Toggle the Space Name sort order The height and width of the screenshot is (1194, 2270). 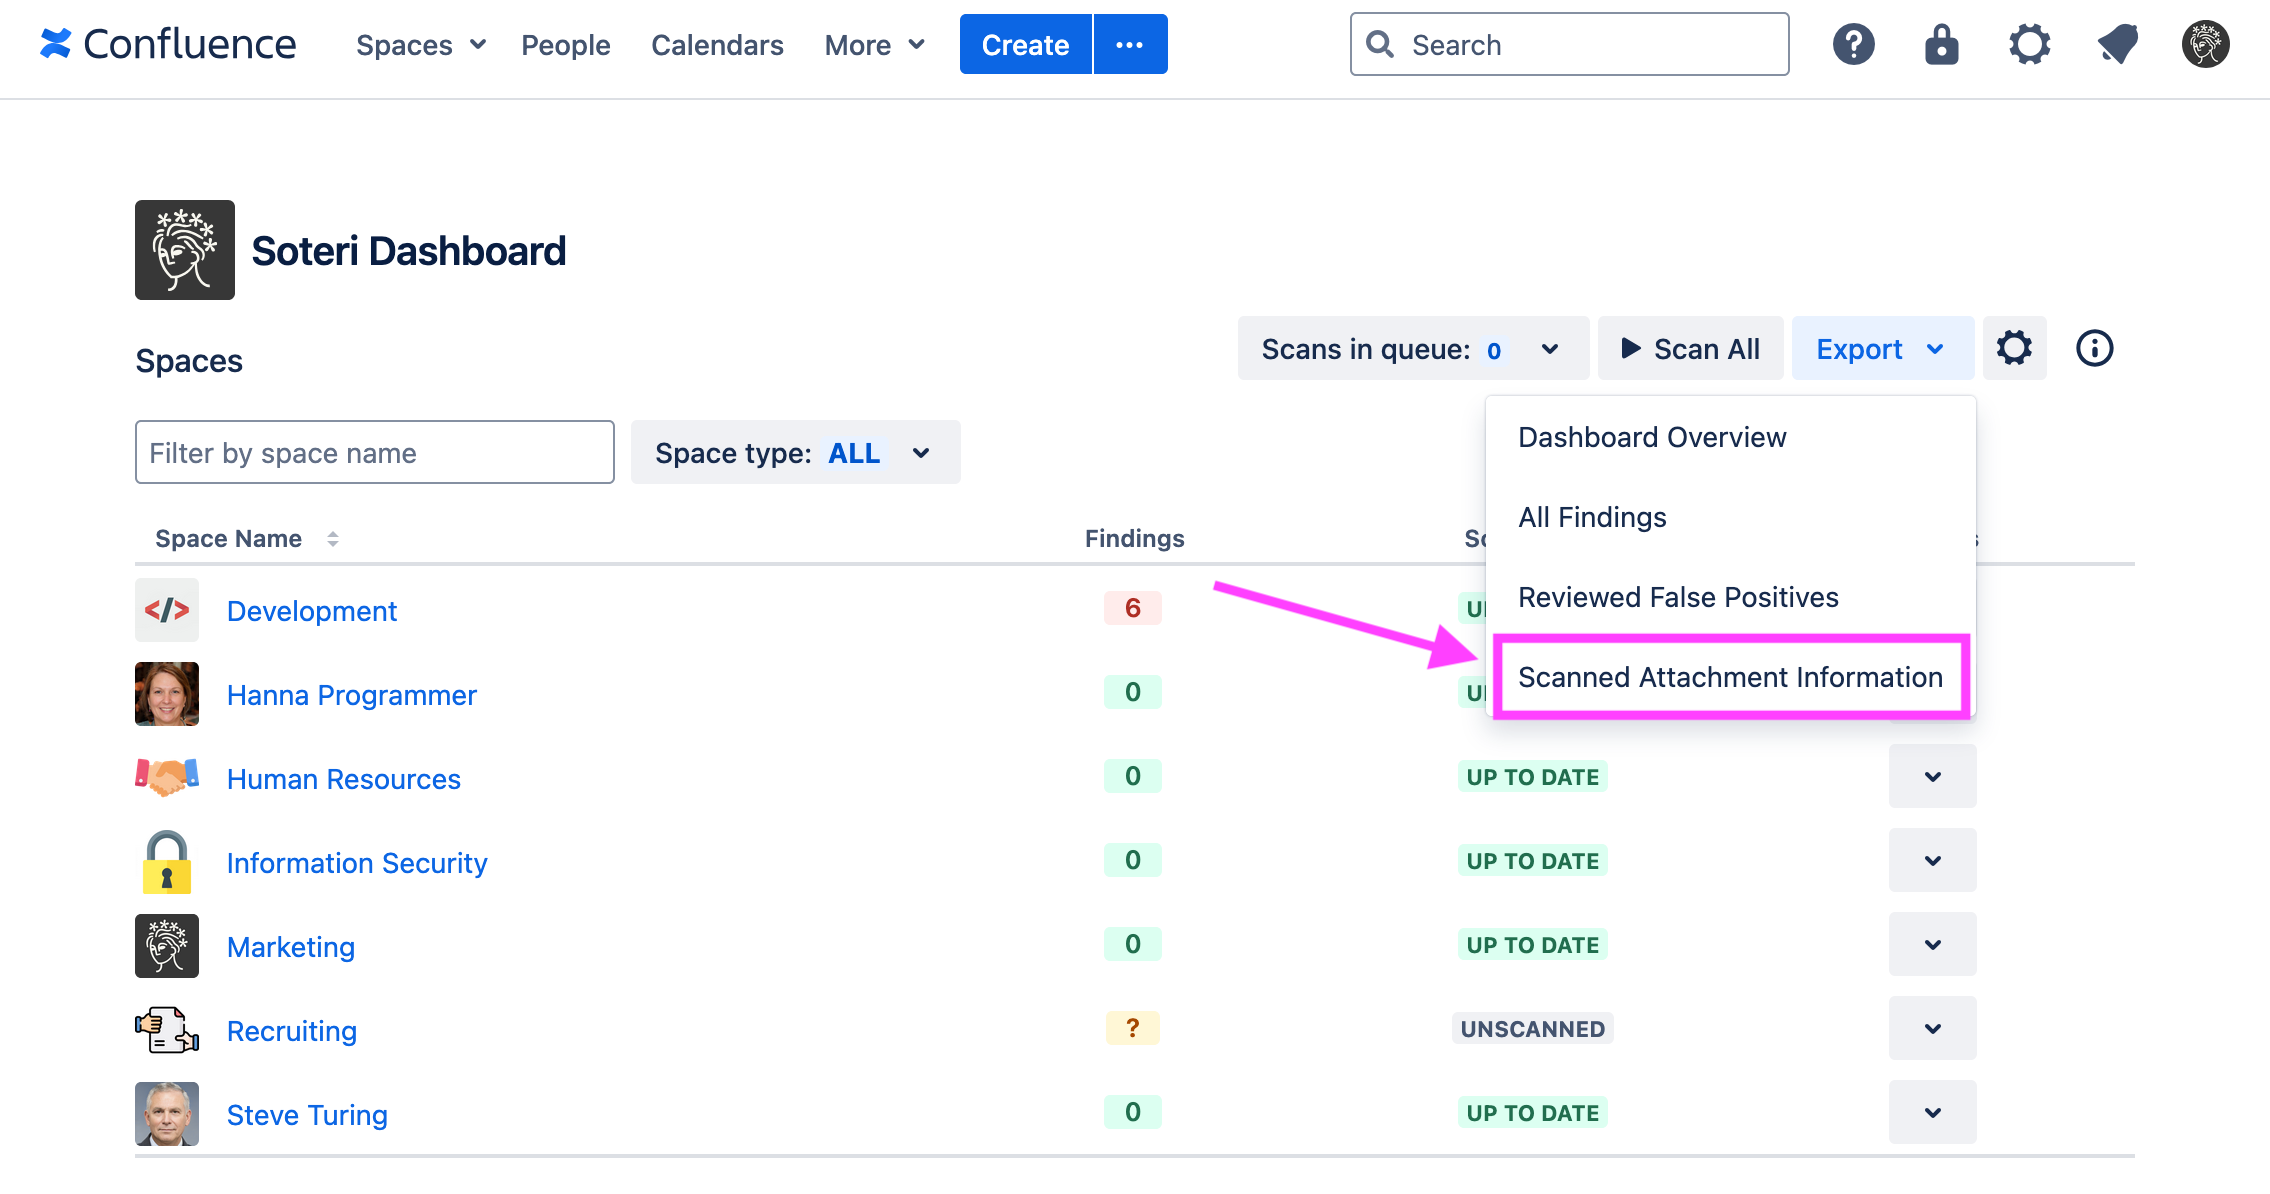coord(333,538)
